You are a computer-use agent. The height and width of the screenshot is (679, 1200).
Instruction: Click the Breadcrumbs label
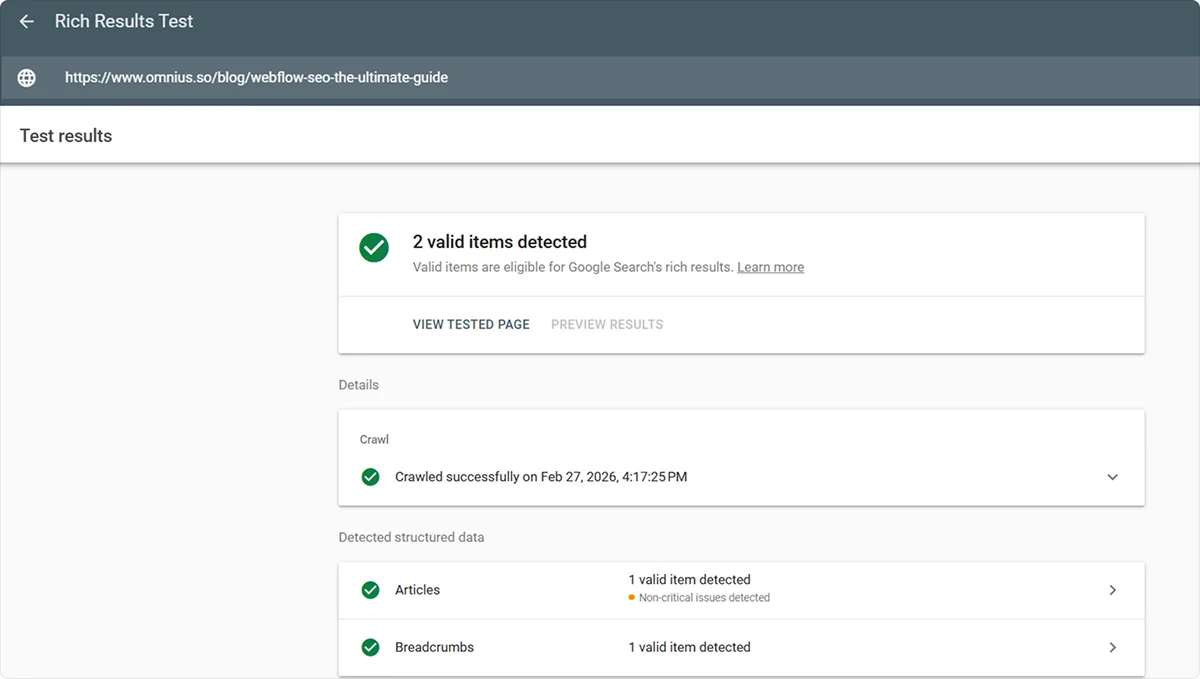434,647
